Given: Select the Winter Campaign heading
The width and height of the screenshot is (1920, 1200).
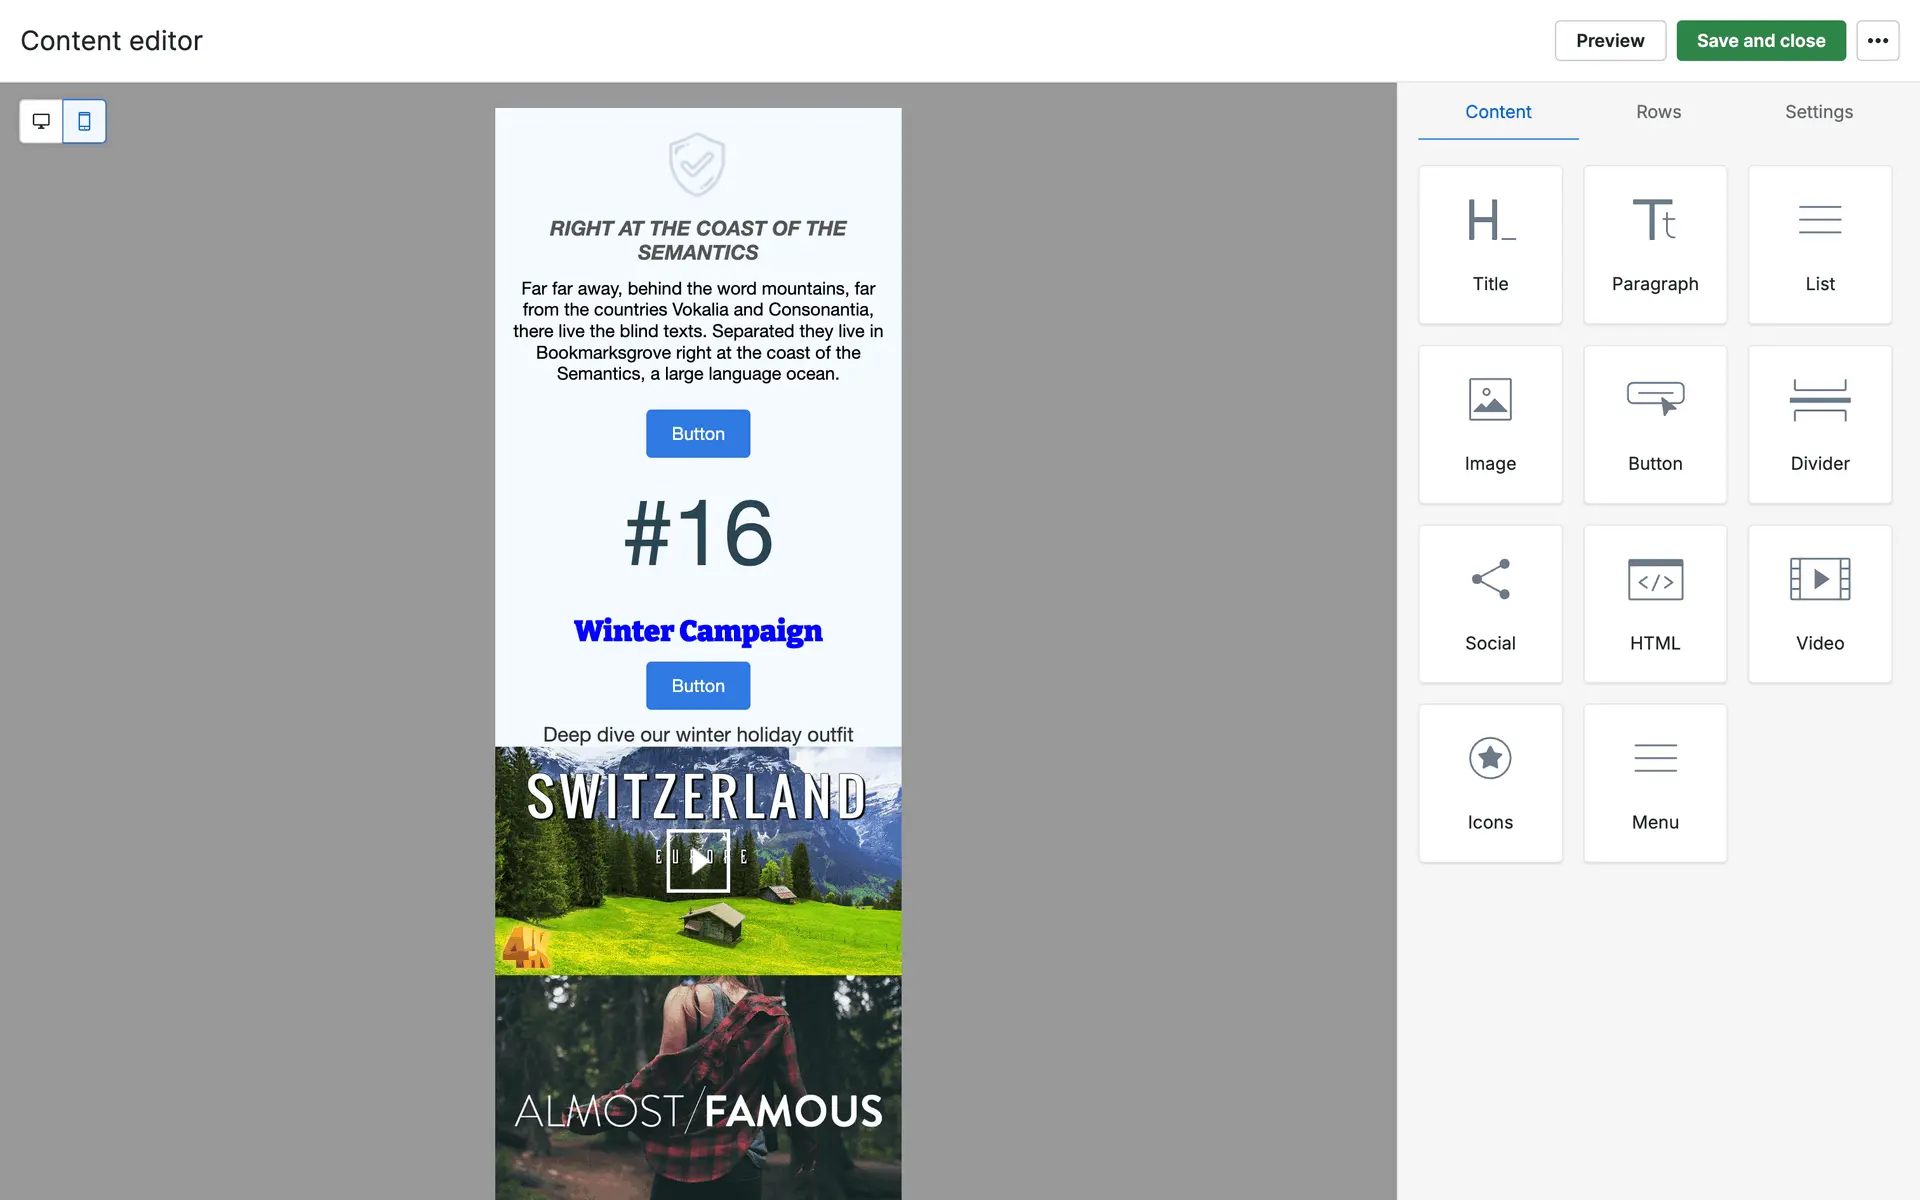Looking at the screenshot, I should pos(698,631).
